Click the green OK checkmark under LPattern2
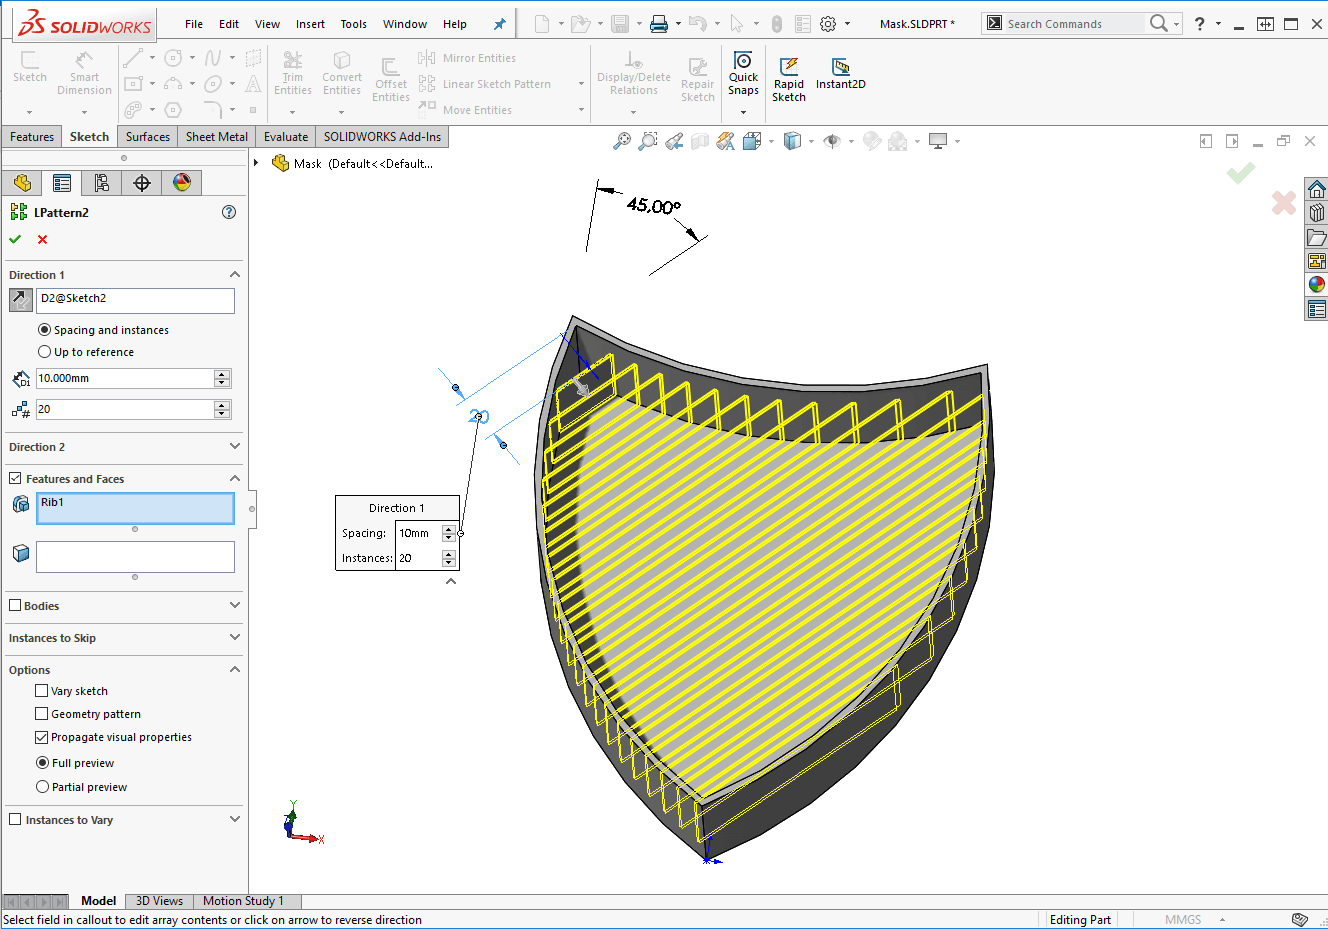 [x=15, y=239]
